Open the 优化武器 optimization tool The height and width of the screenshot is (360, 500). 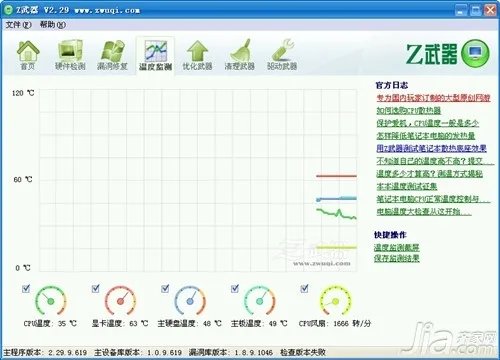(x=197, y=55)
